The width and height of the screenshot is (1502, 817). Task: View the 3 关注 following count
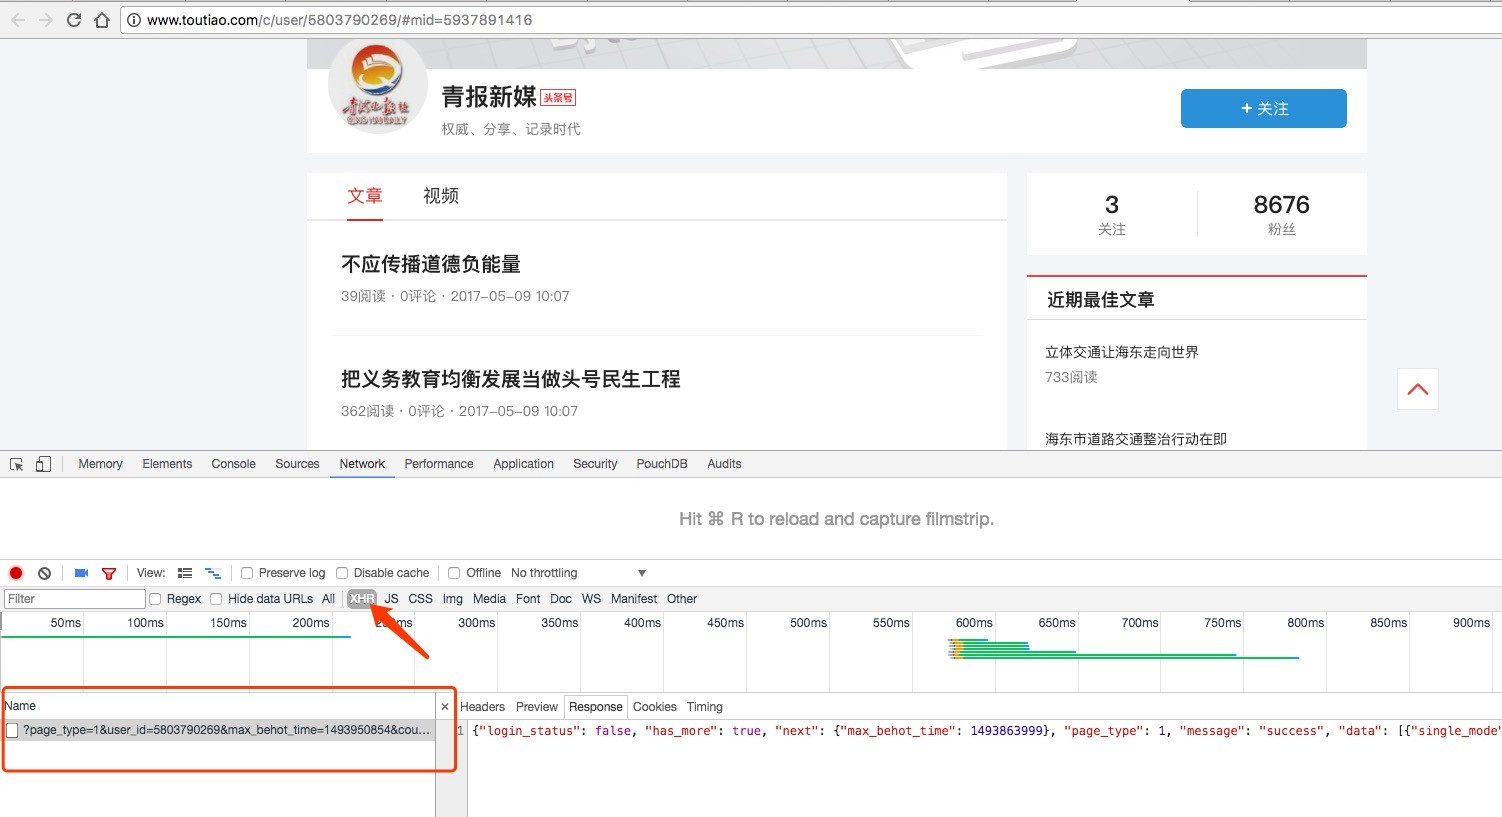[1112, 214]
